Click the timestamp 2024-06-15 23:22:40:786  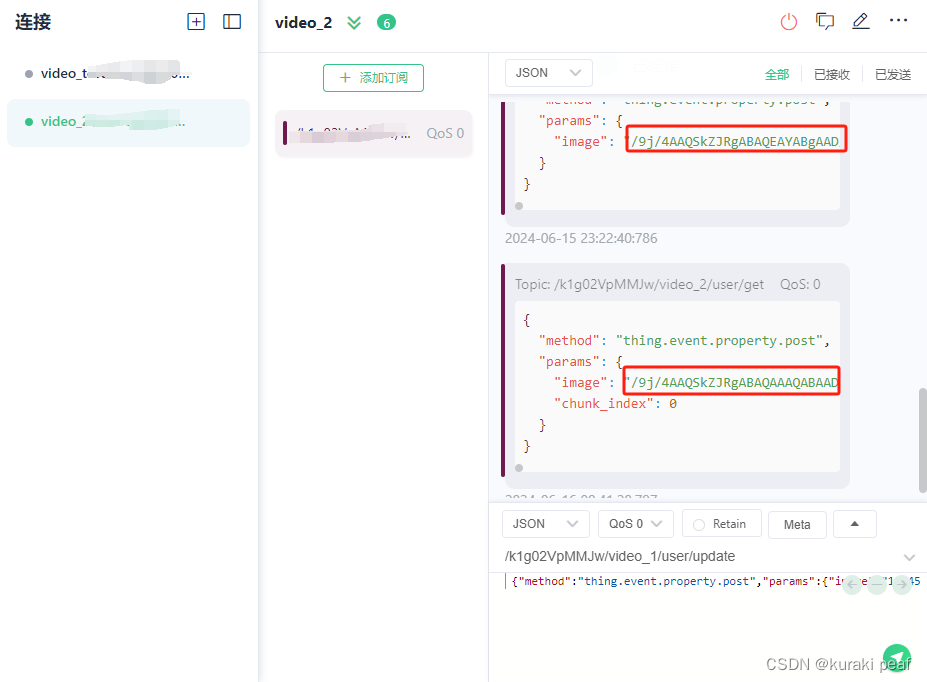pyautogui.click(x=581, y=238)
